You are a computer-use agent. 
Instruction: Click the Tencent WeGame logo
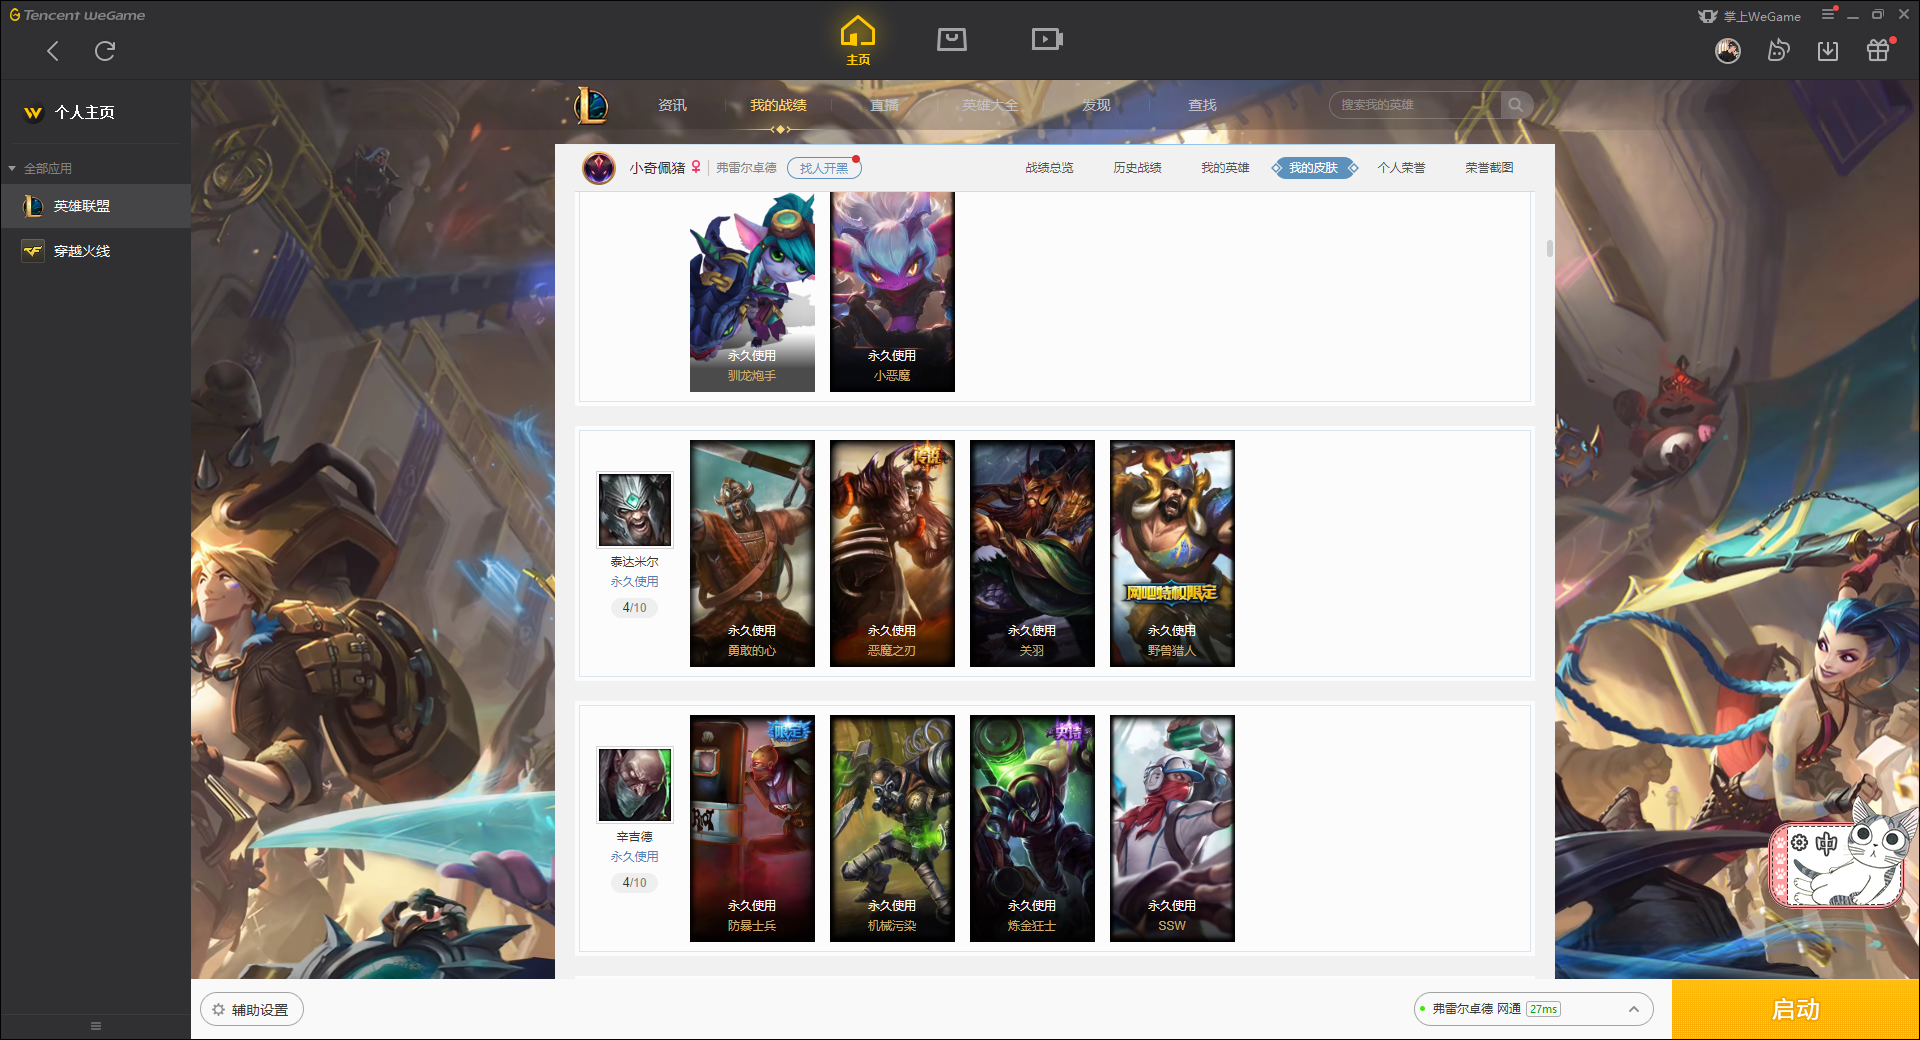(x=77, y=15)
